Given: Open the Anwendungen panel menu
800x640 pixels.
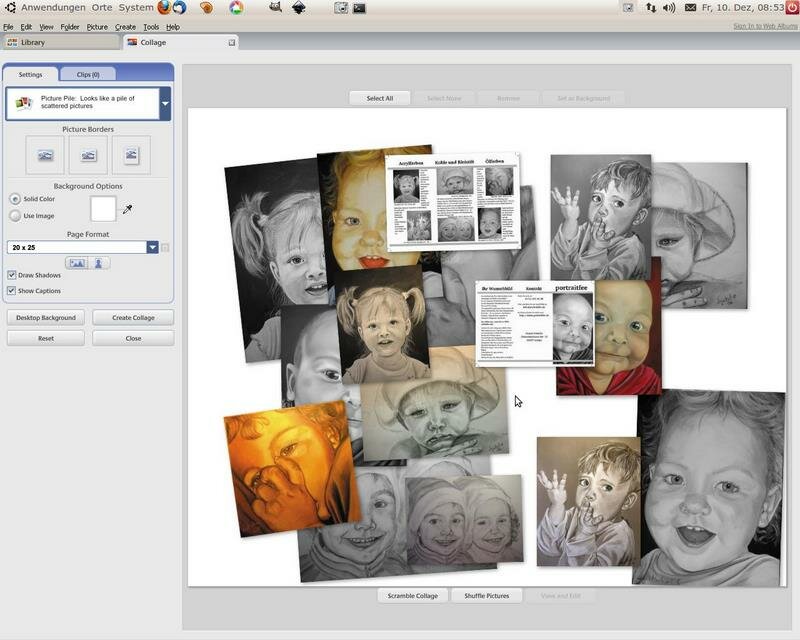Looking at the screenshot, I should (x=53, y=8).
